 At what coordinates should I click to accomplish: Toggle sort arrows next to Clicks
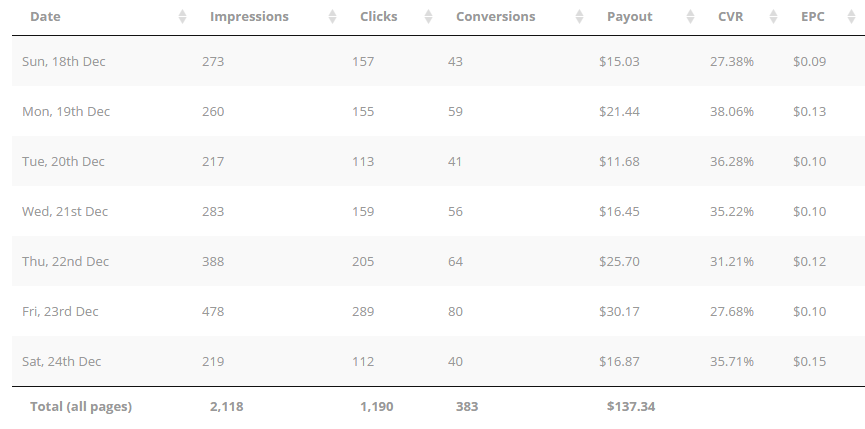[x=428, y=17]
